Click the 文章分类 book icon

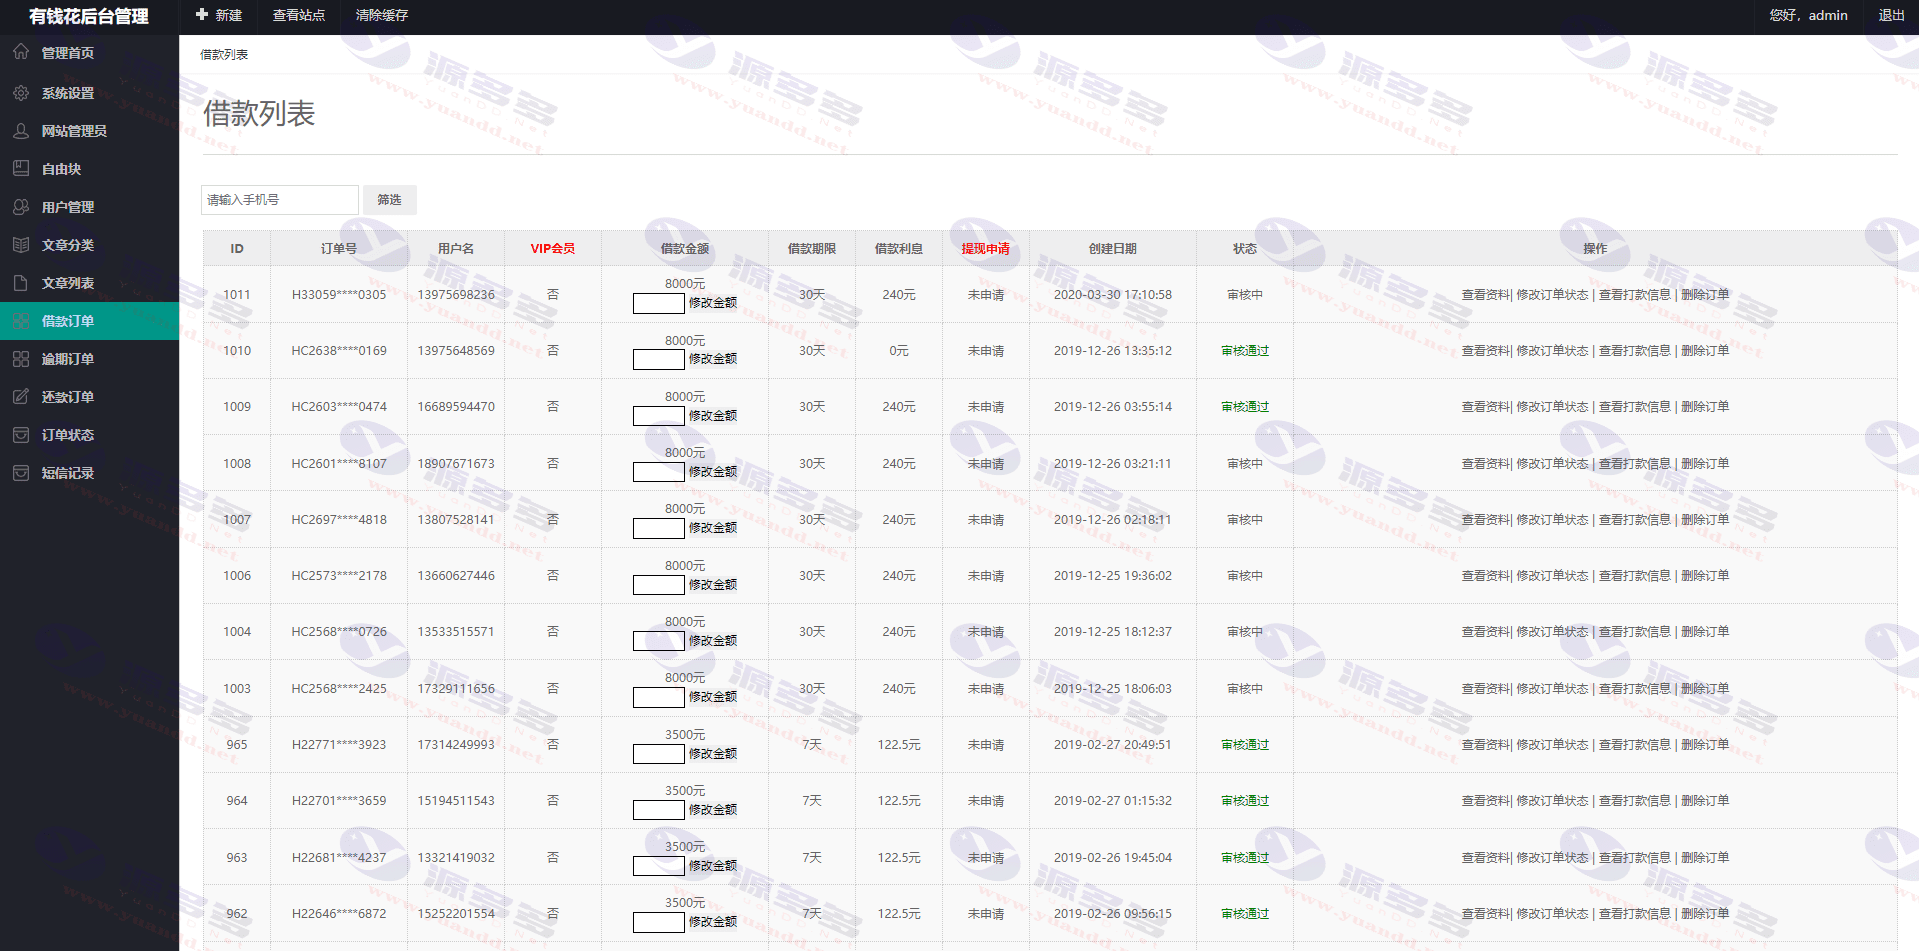(21, 245)
